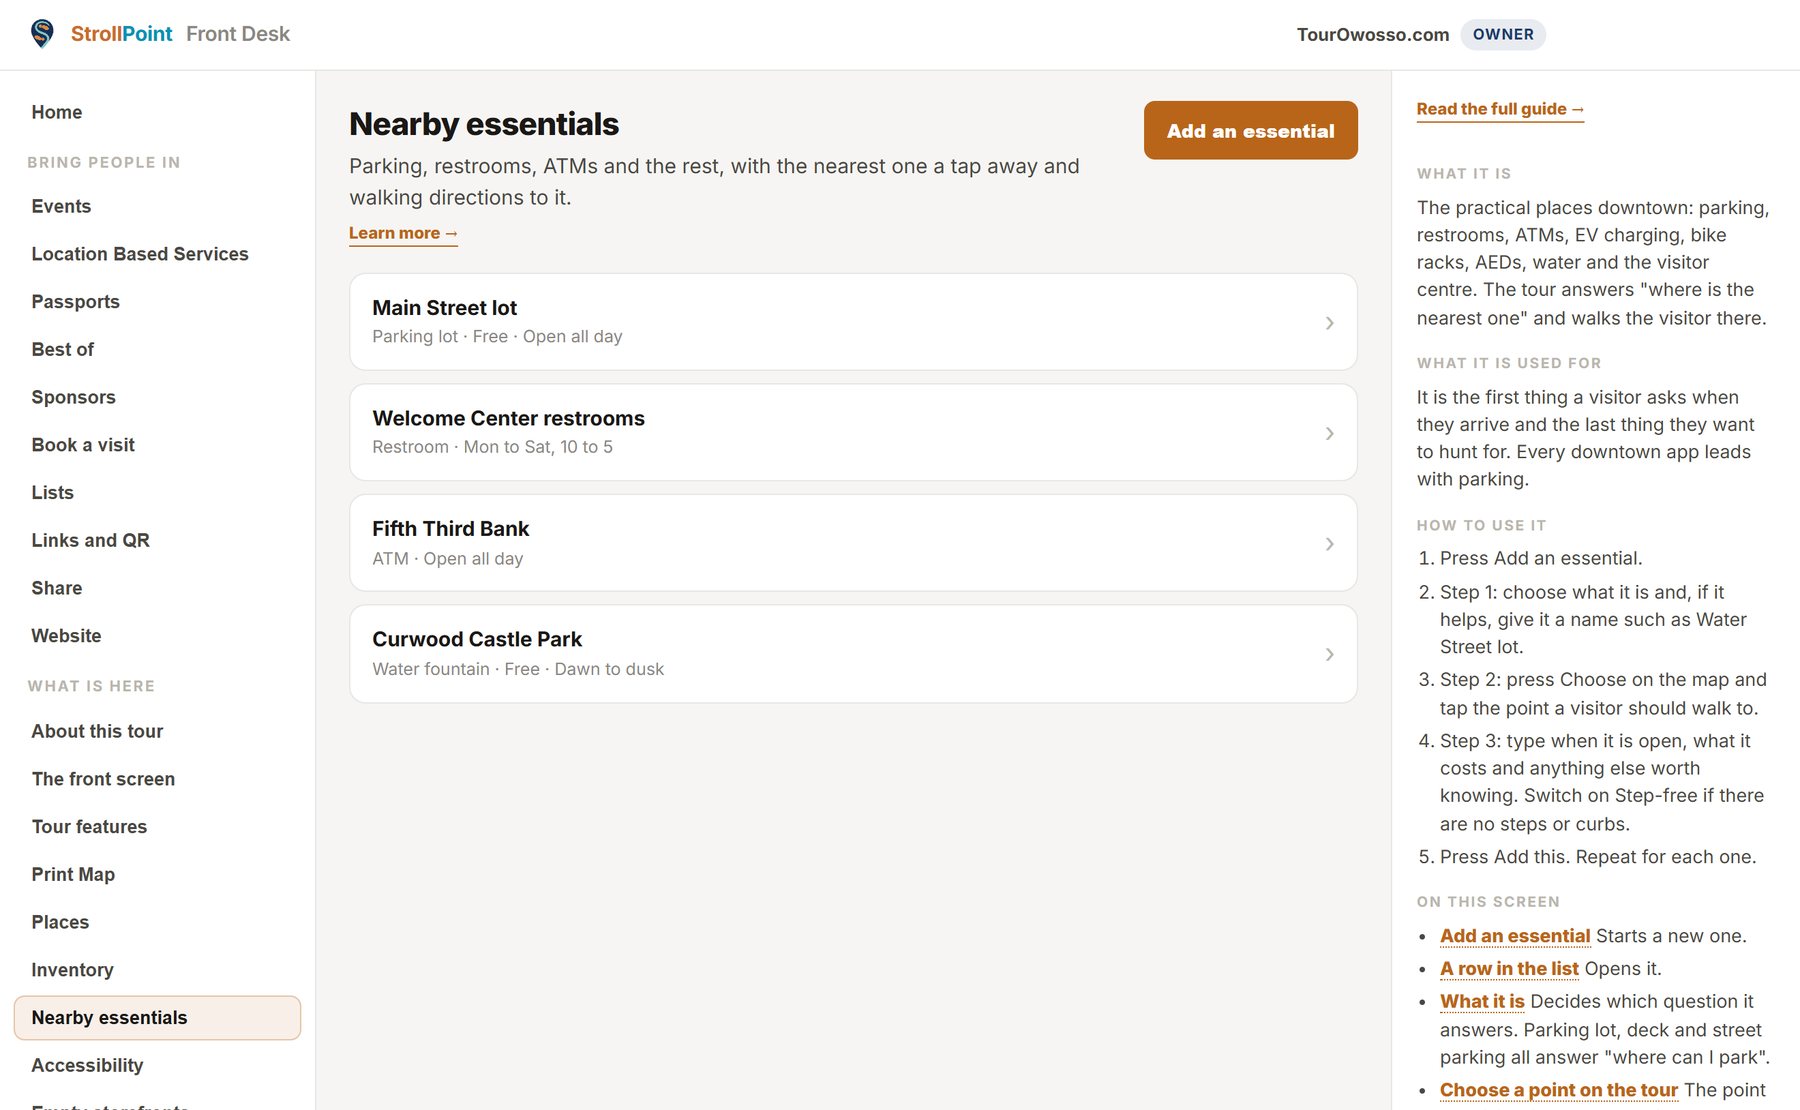Viewport: 1800px width, 1110px height.
Task: Open the Sponsors page
Action: pos(157,397)
